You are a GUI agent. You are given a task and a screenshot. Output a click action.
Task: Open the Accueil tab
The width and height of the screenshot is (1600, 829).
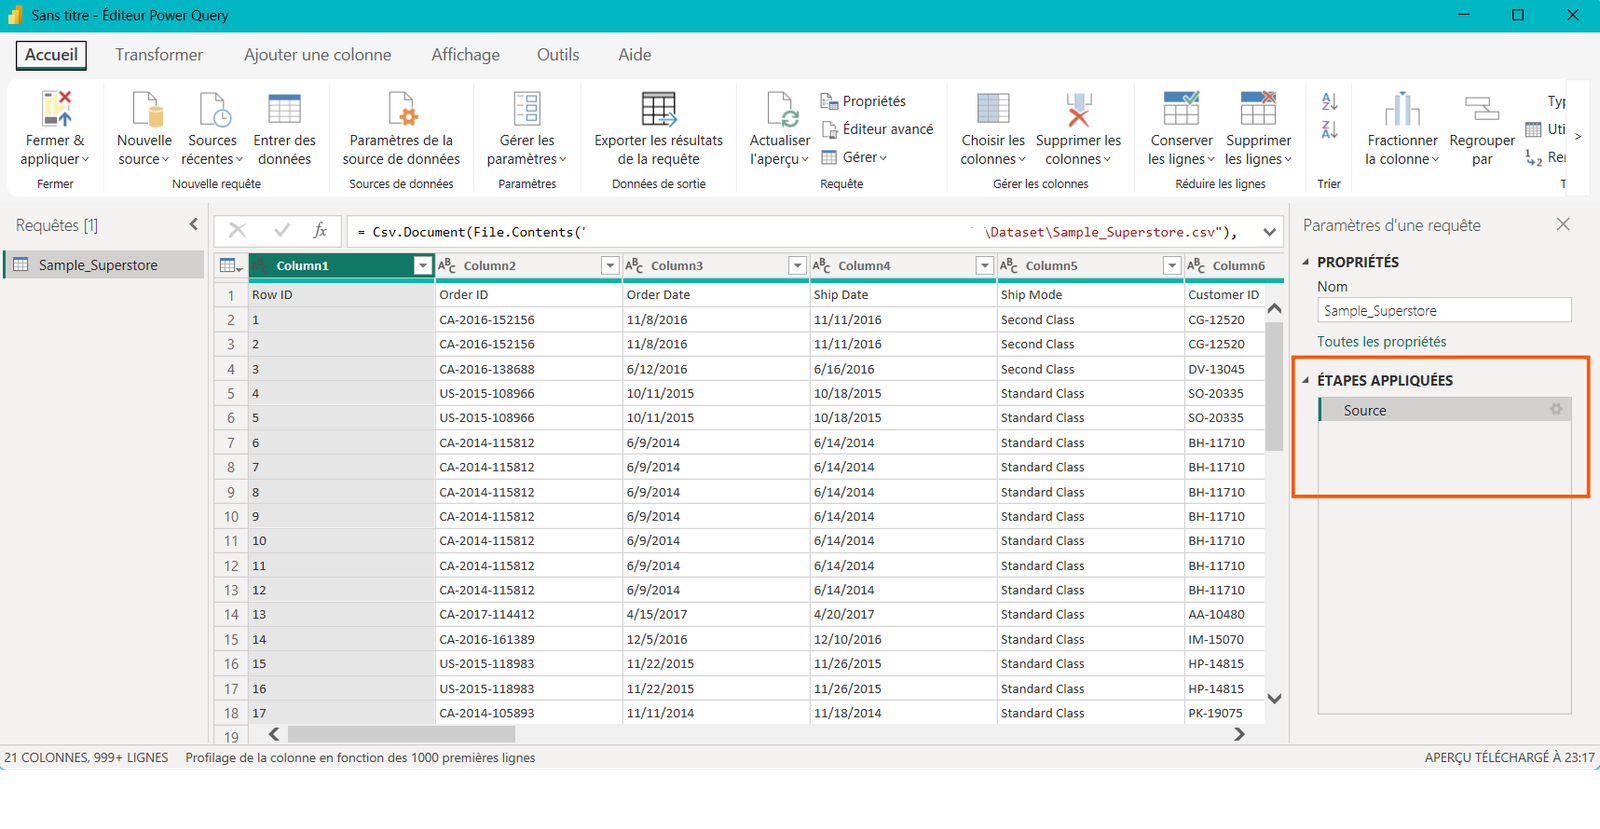51,55
